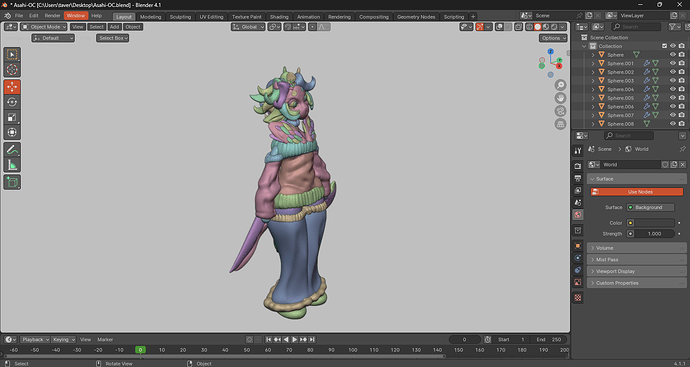The width and height of the screenshot is (690, 367).
Task: Open the Texture properties tab
Action: pos(578,298)
